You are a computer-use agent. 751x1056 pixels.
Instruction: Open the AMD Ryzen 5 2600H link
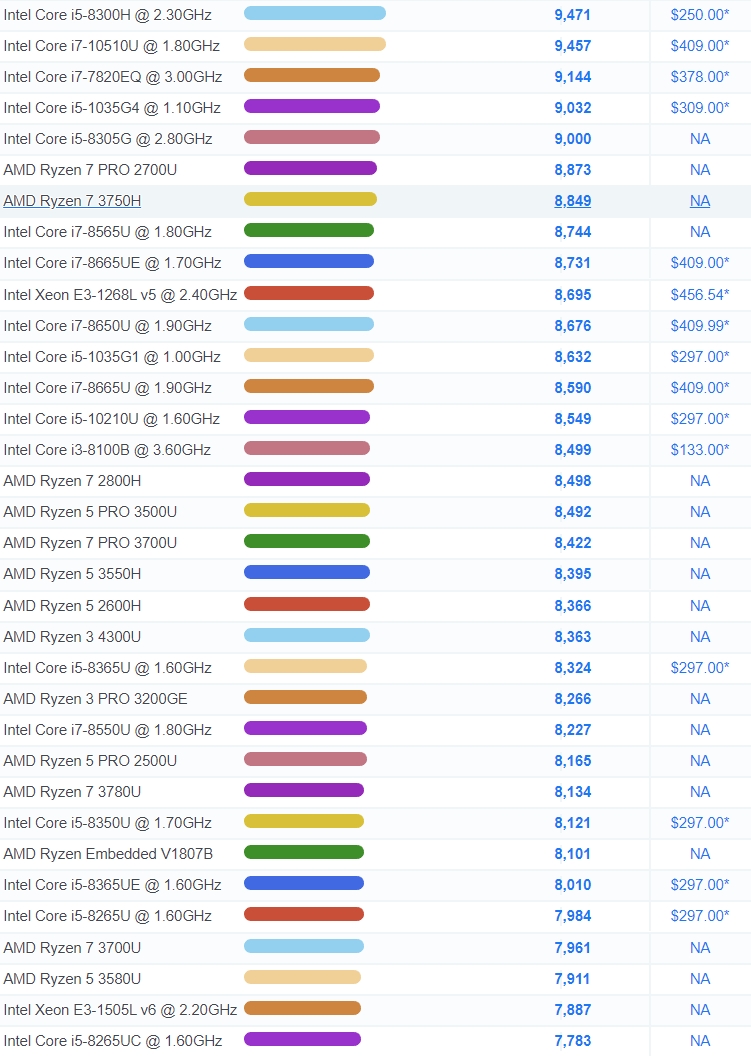(x=72, y=606)
